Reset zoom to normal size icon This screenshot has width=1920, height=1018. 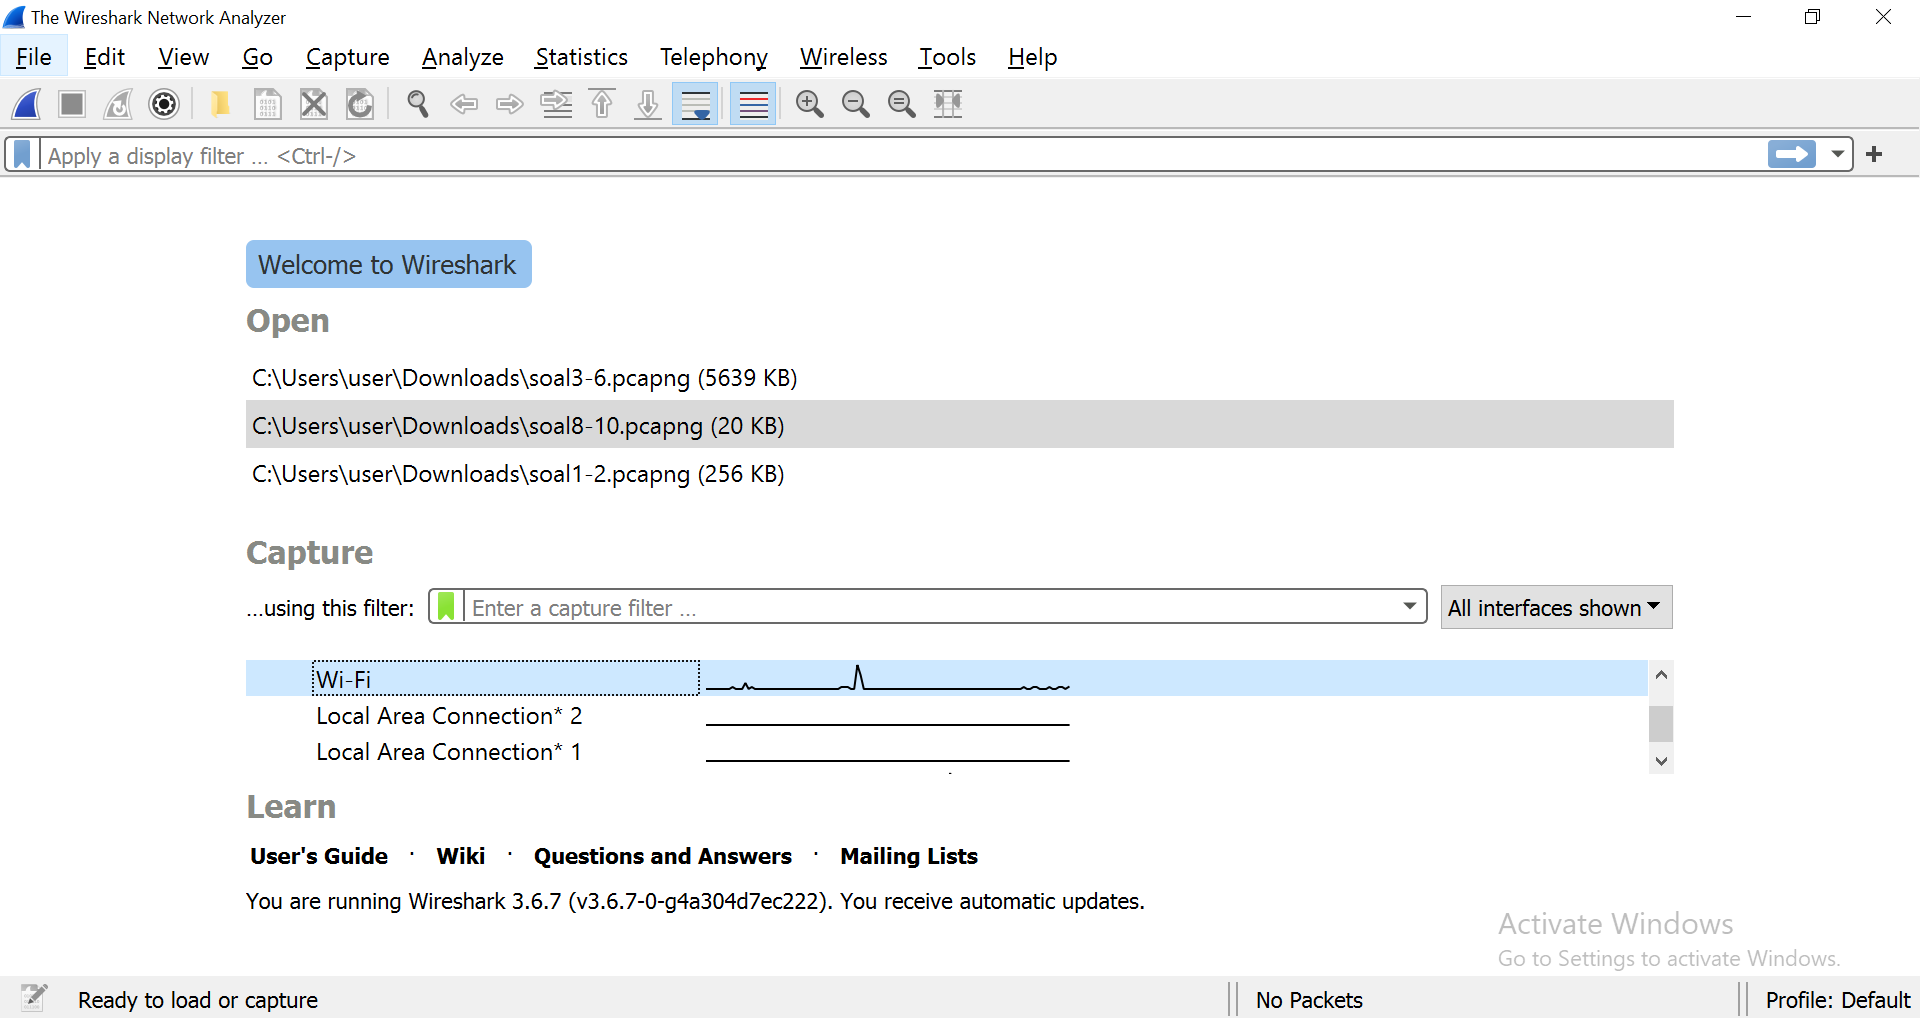click(902, 104)
